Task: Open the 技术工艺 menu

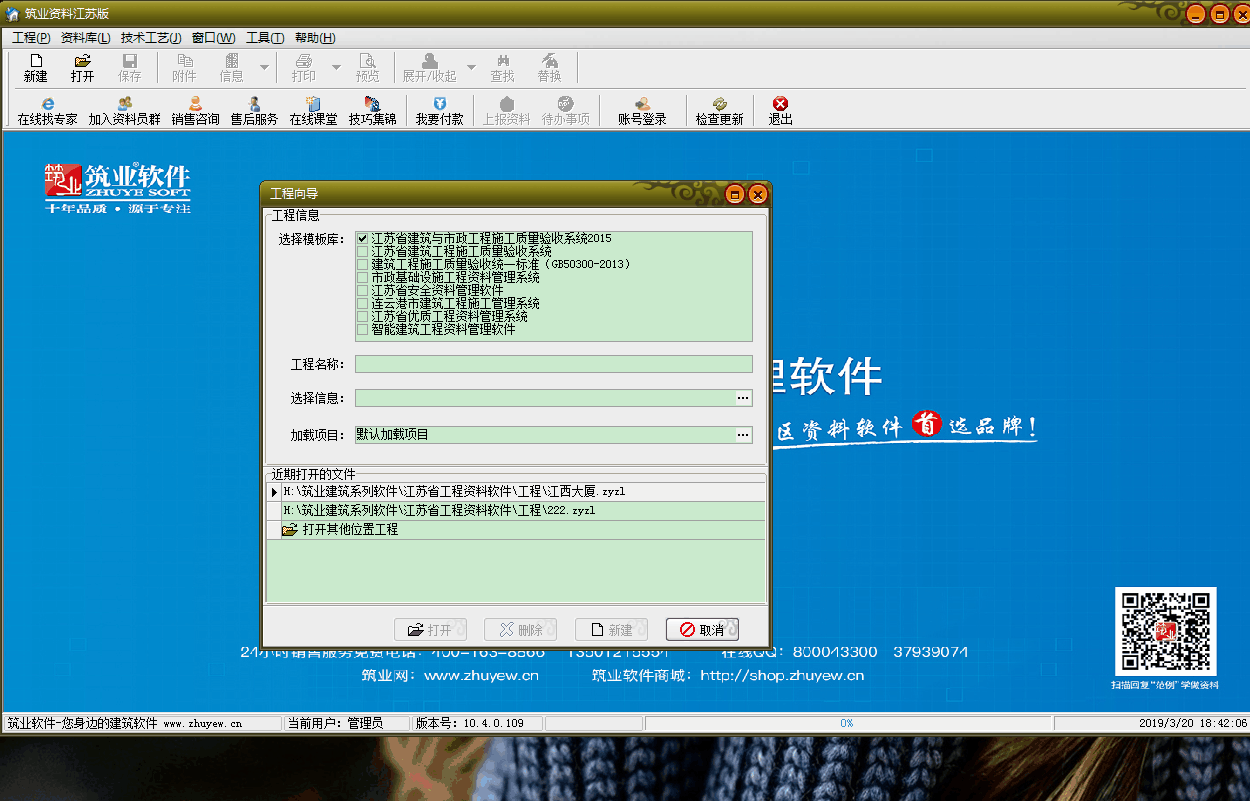Action: pyautogui.click(x=150, y=38)
